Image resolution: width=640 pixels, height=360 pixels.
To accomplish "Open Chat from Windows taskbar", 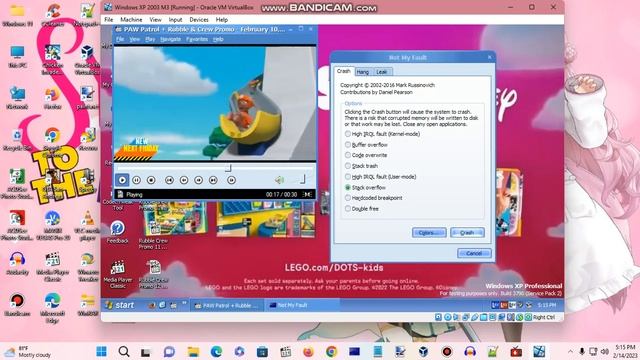I will tap(169, 351).
